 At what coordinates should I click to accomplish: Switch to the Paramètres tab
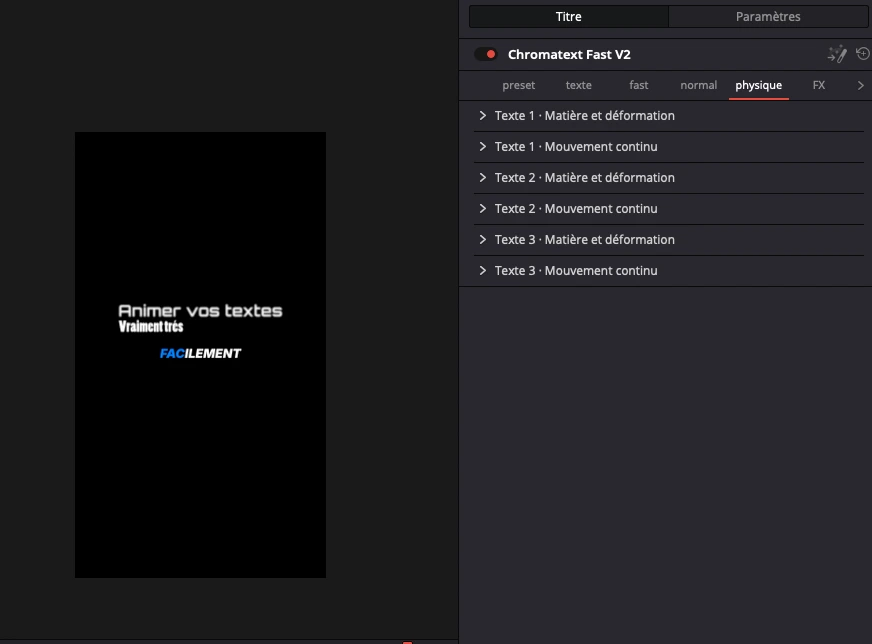(768, 17)
